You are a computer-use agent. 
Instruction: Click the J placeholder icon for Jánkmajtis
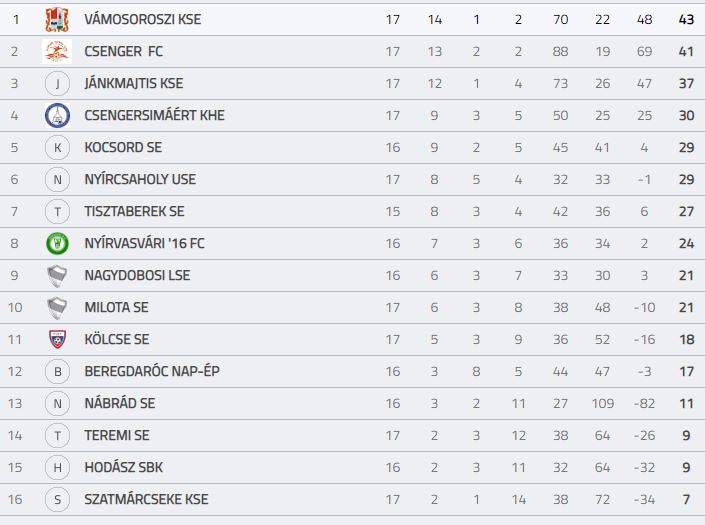[x=58, y=84]
